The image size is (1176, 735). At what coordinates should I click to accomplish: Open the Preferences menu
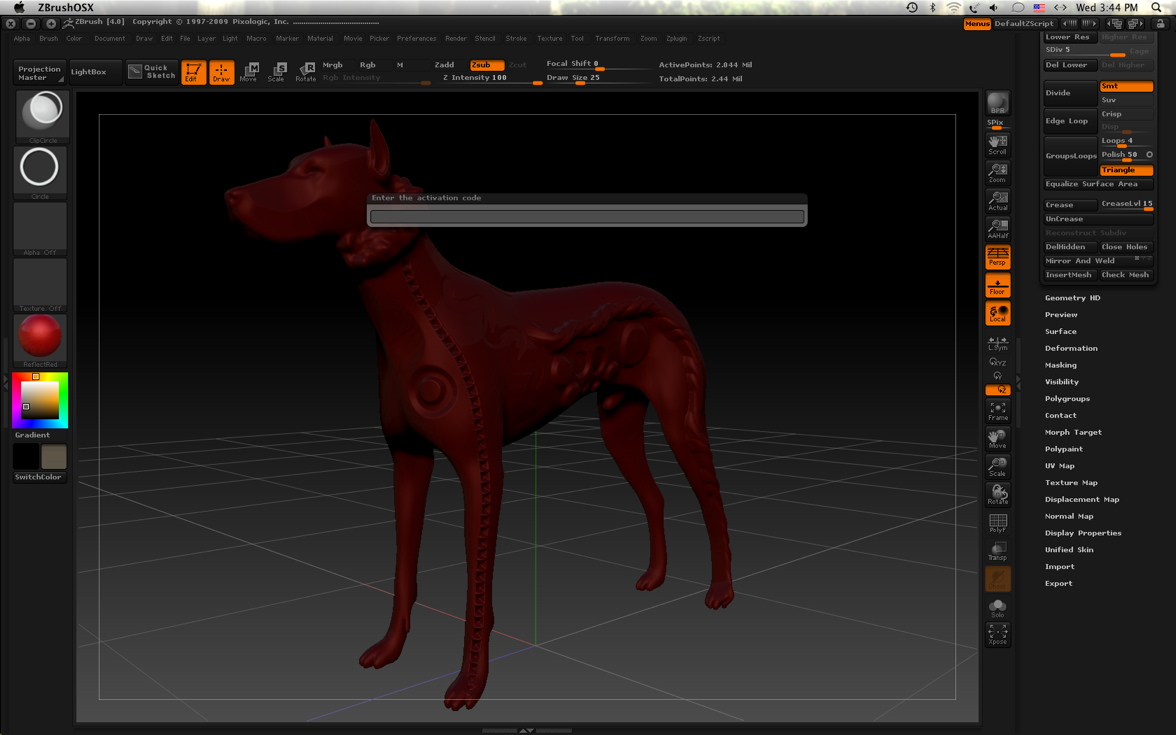click(416, 39)
